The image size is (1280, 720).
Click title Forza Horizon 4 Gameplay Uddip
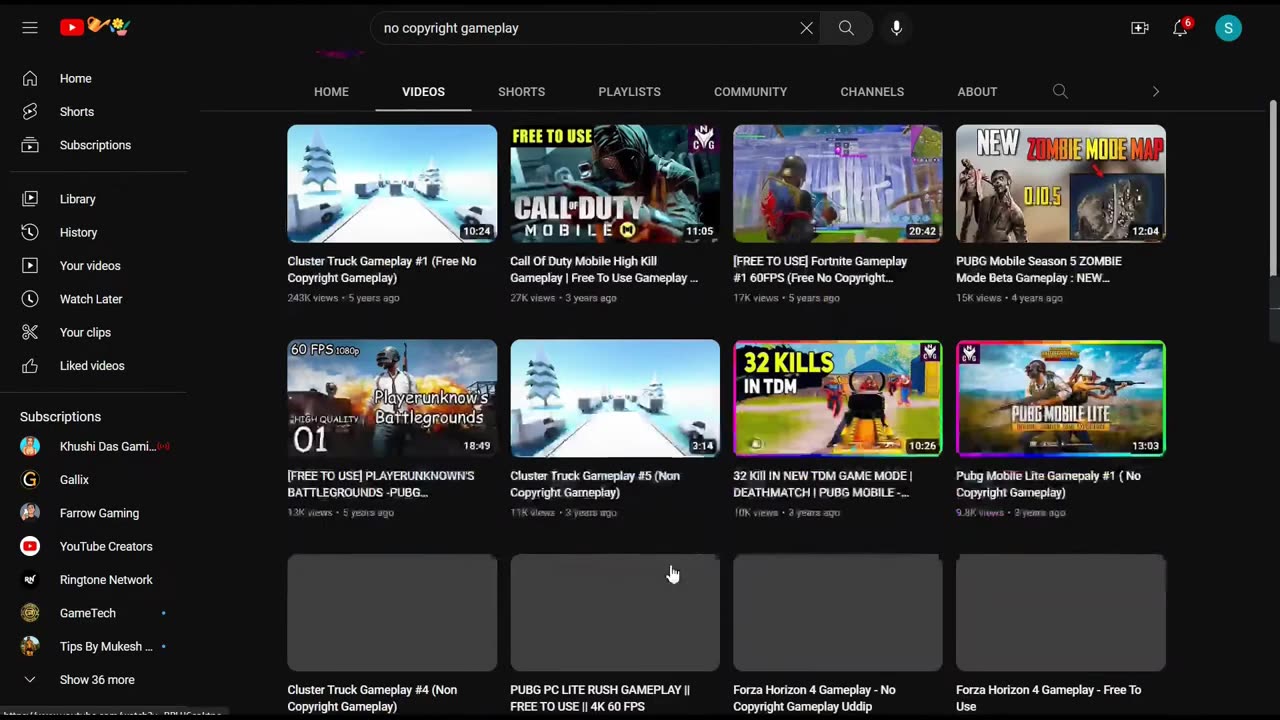click(814, 698)
